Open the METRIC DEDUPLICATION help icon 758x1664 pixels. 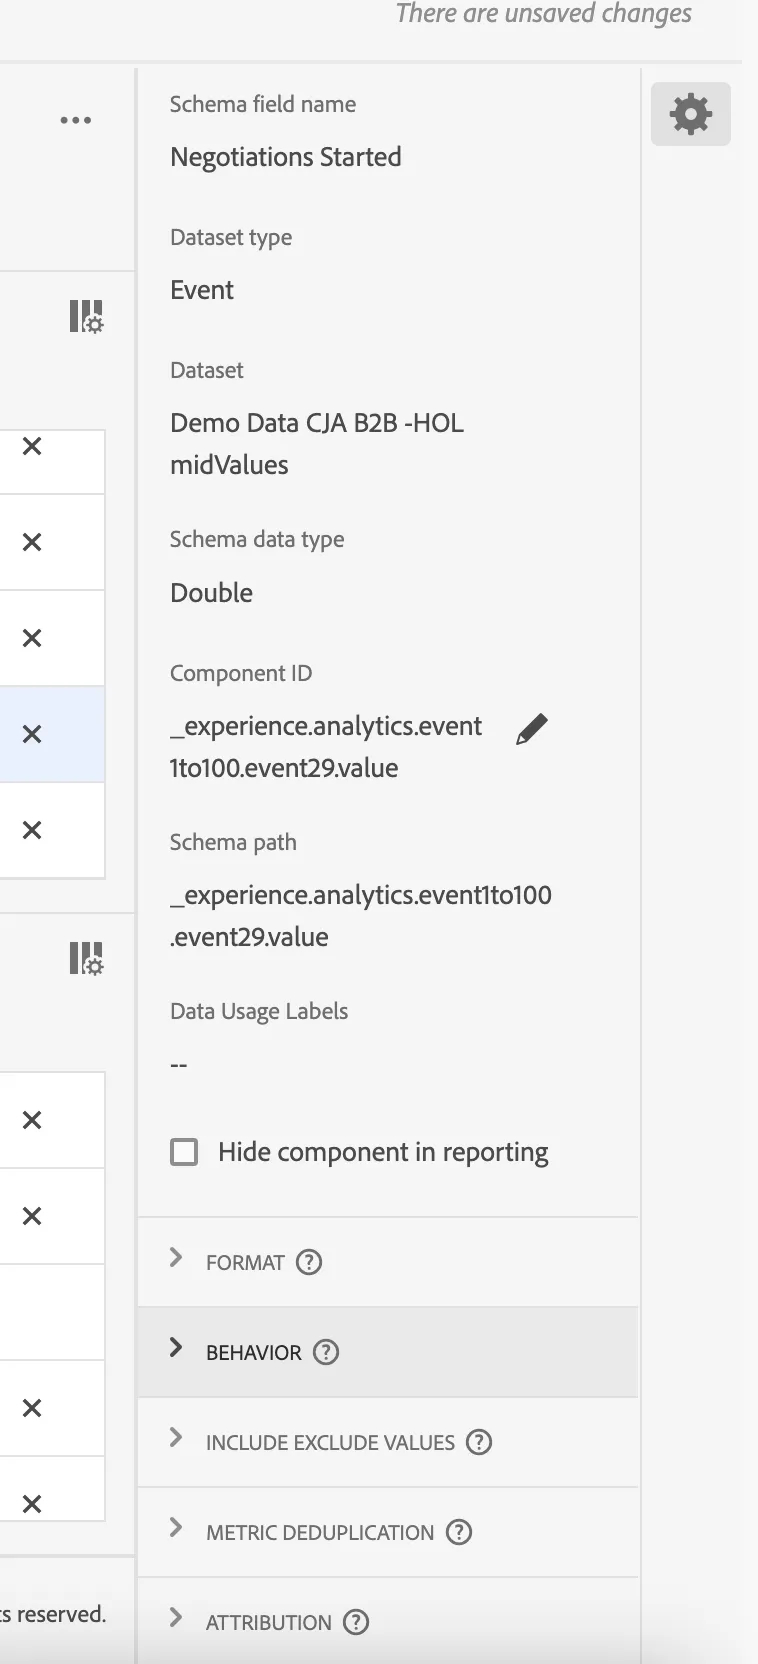click(x=459, y=1532)
